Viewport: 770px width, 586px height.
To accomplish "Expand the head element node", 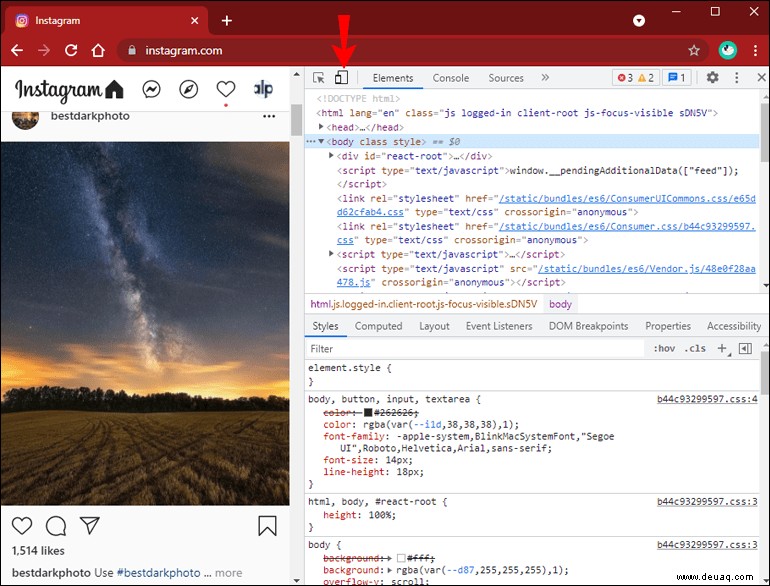I will point(321,127).
